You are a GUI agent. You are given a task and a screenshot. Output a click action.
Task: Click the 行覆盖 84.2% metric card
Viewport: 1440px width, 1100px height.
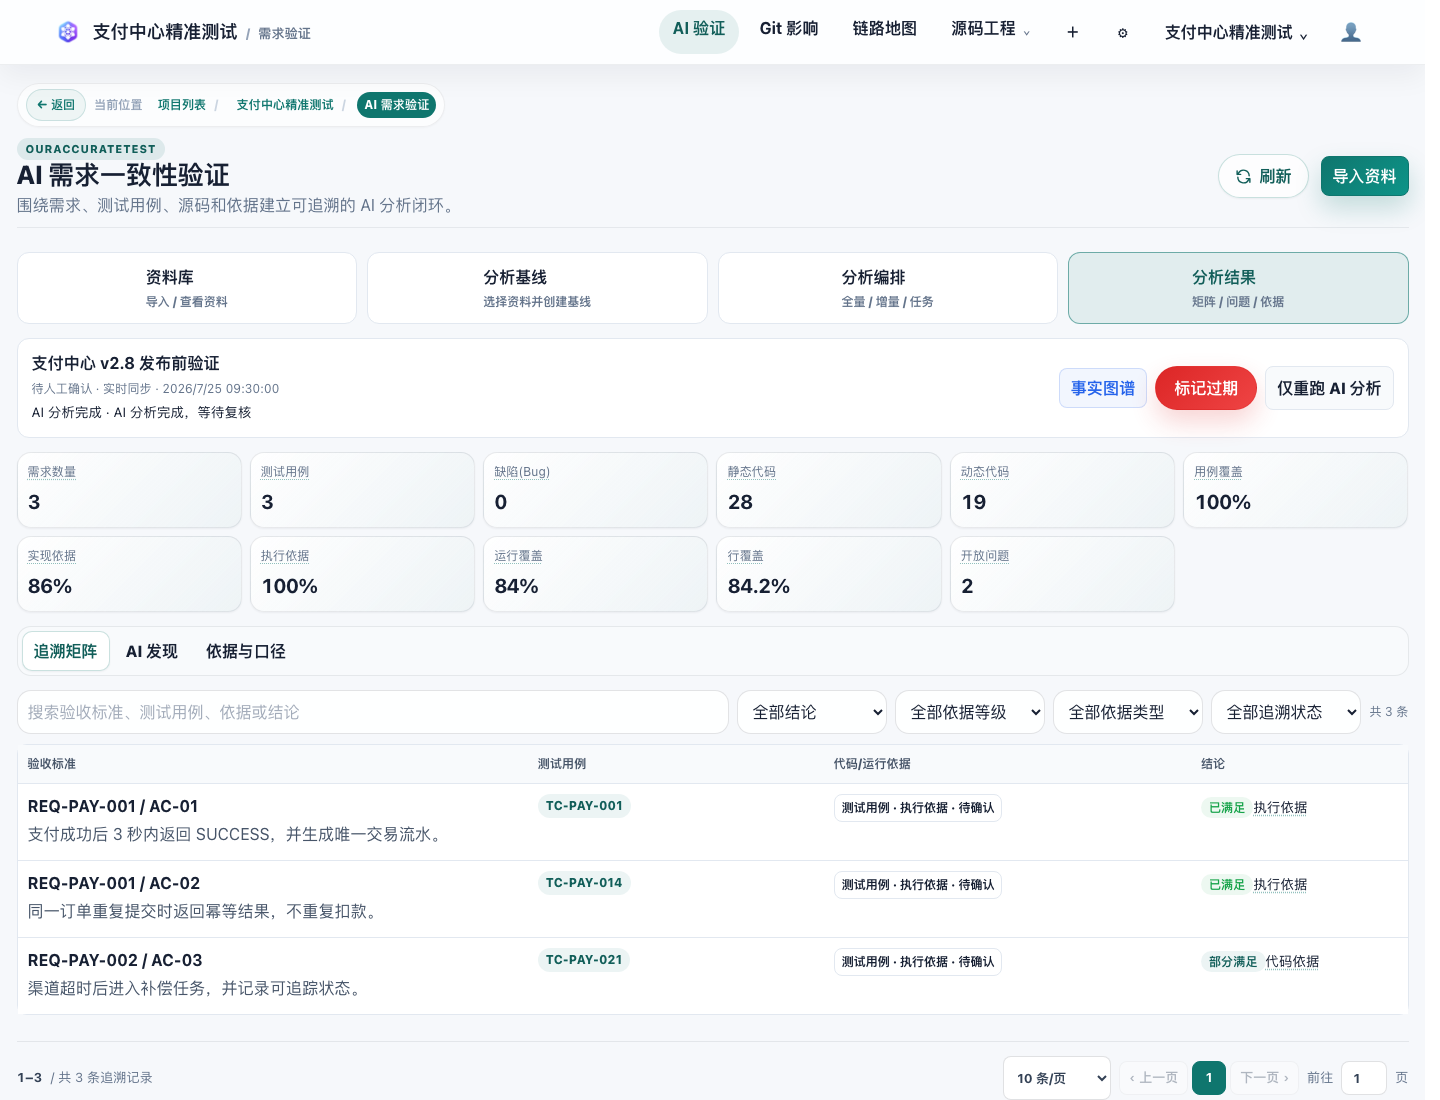[x=829, y=574]
